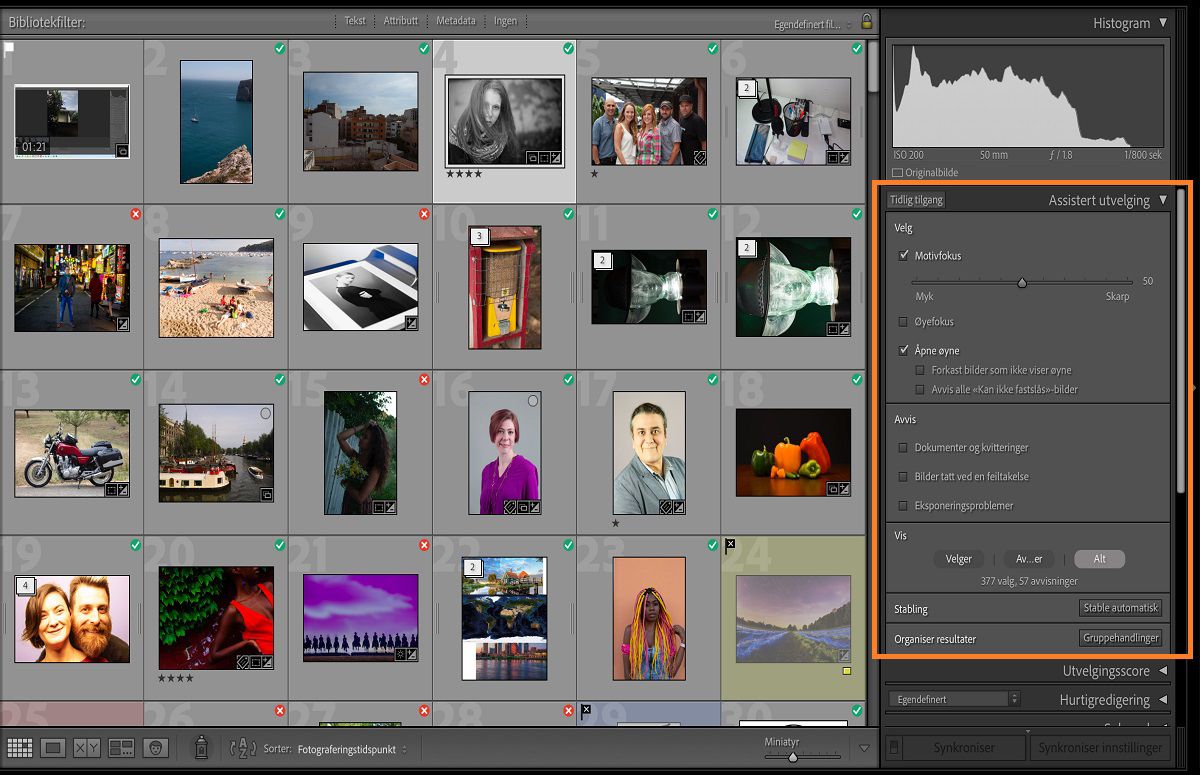This screenshot has width=1200, height=775.
Task: Switch to the Metadata filter tab
Action: point(456,20)
